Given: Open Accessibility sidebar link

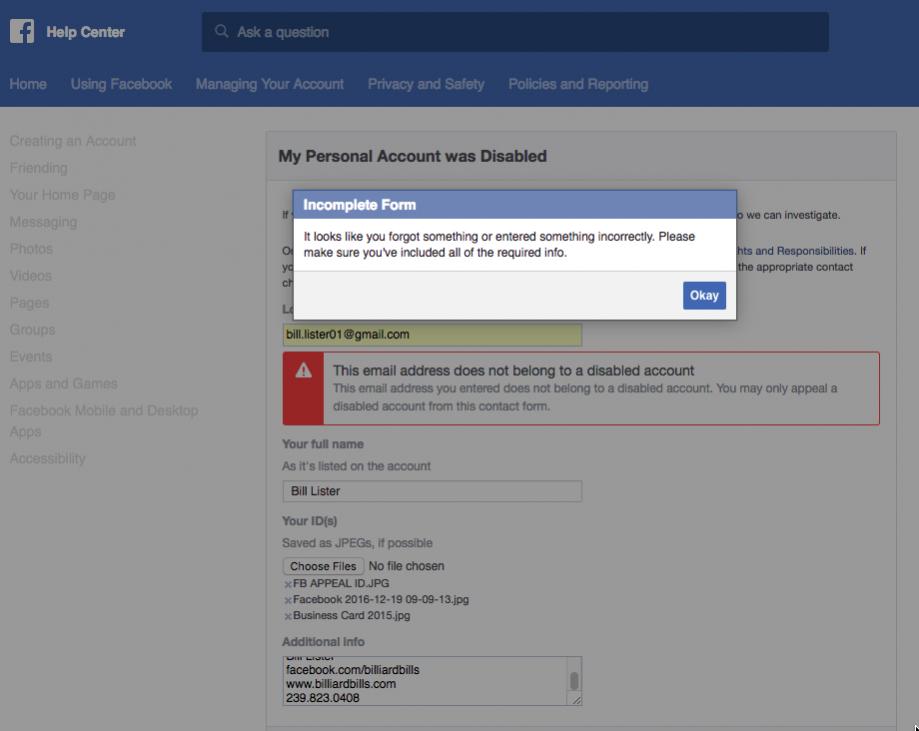Looking at the screenshot, I should point(47,458).
